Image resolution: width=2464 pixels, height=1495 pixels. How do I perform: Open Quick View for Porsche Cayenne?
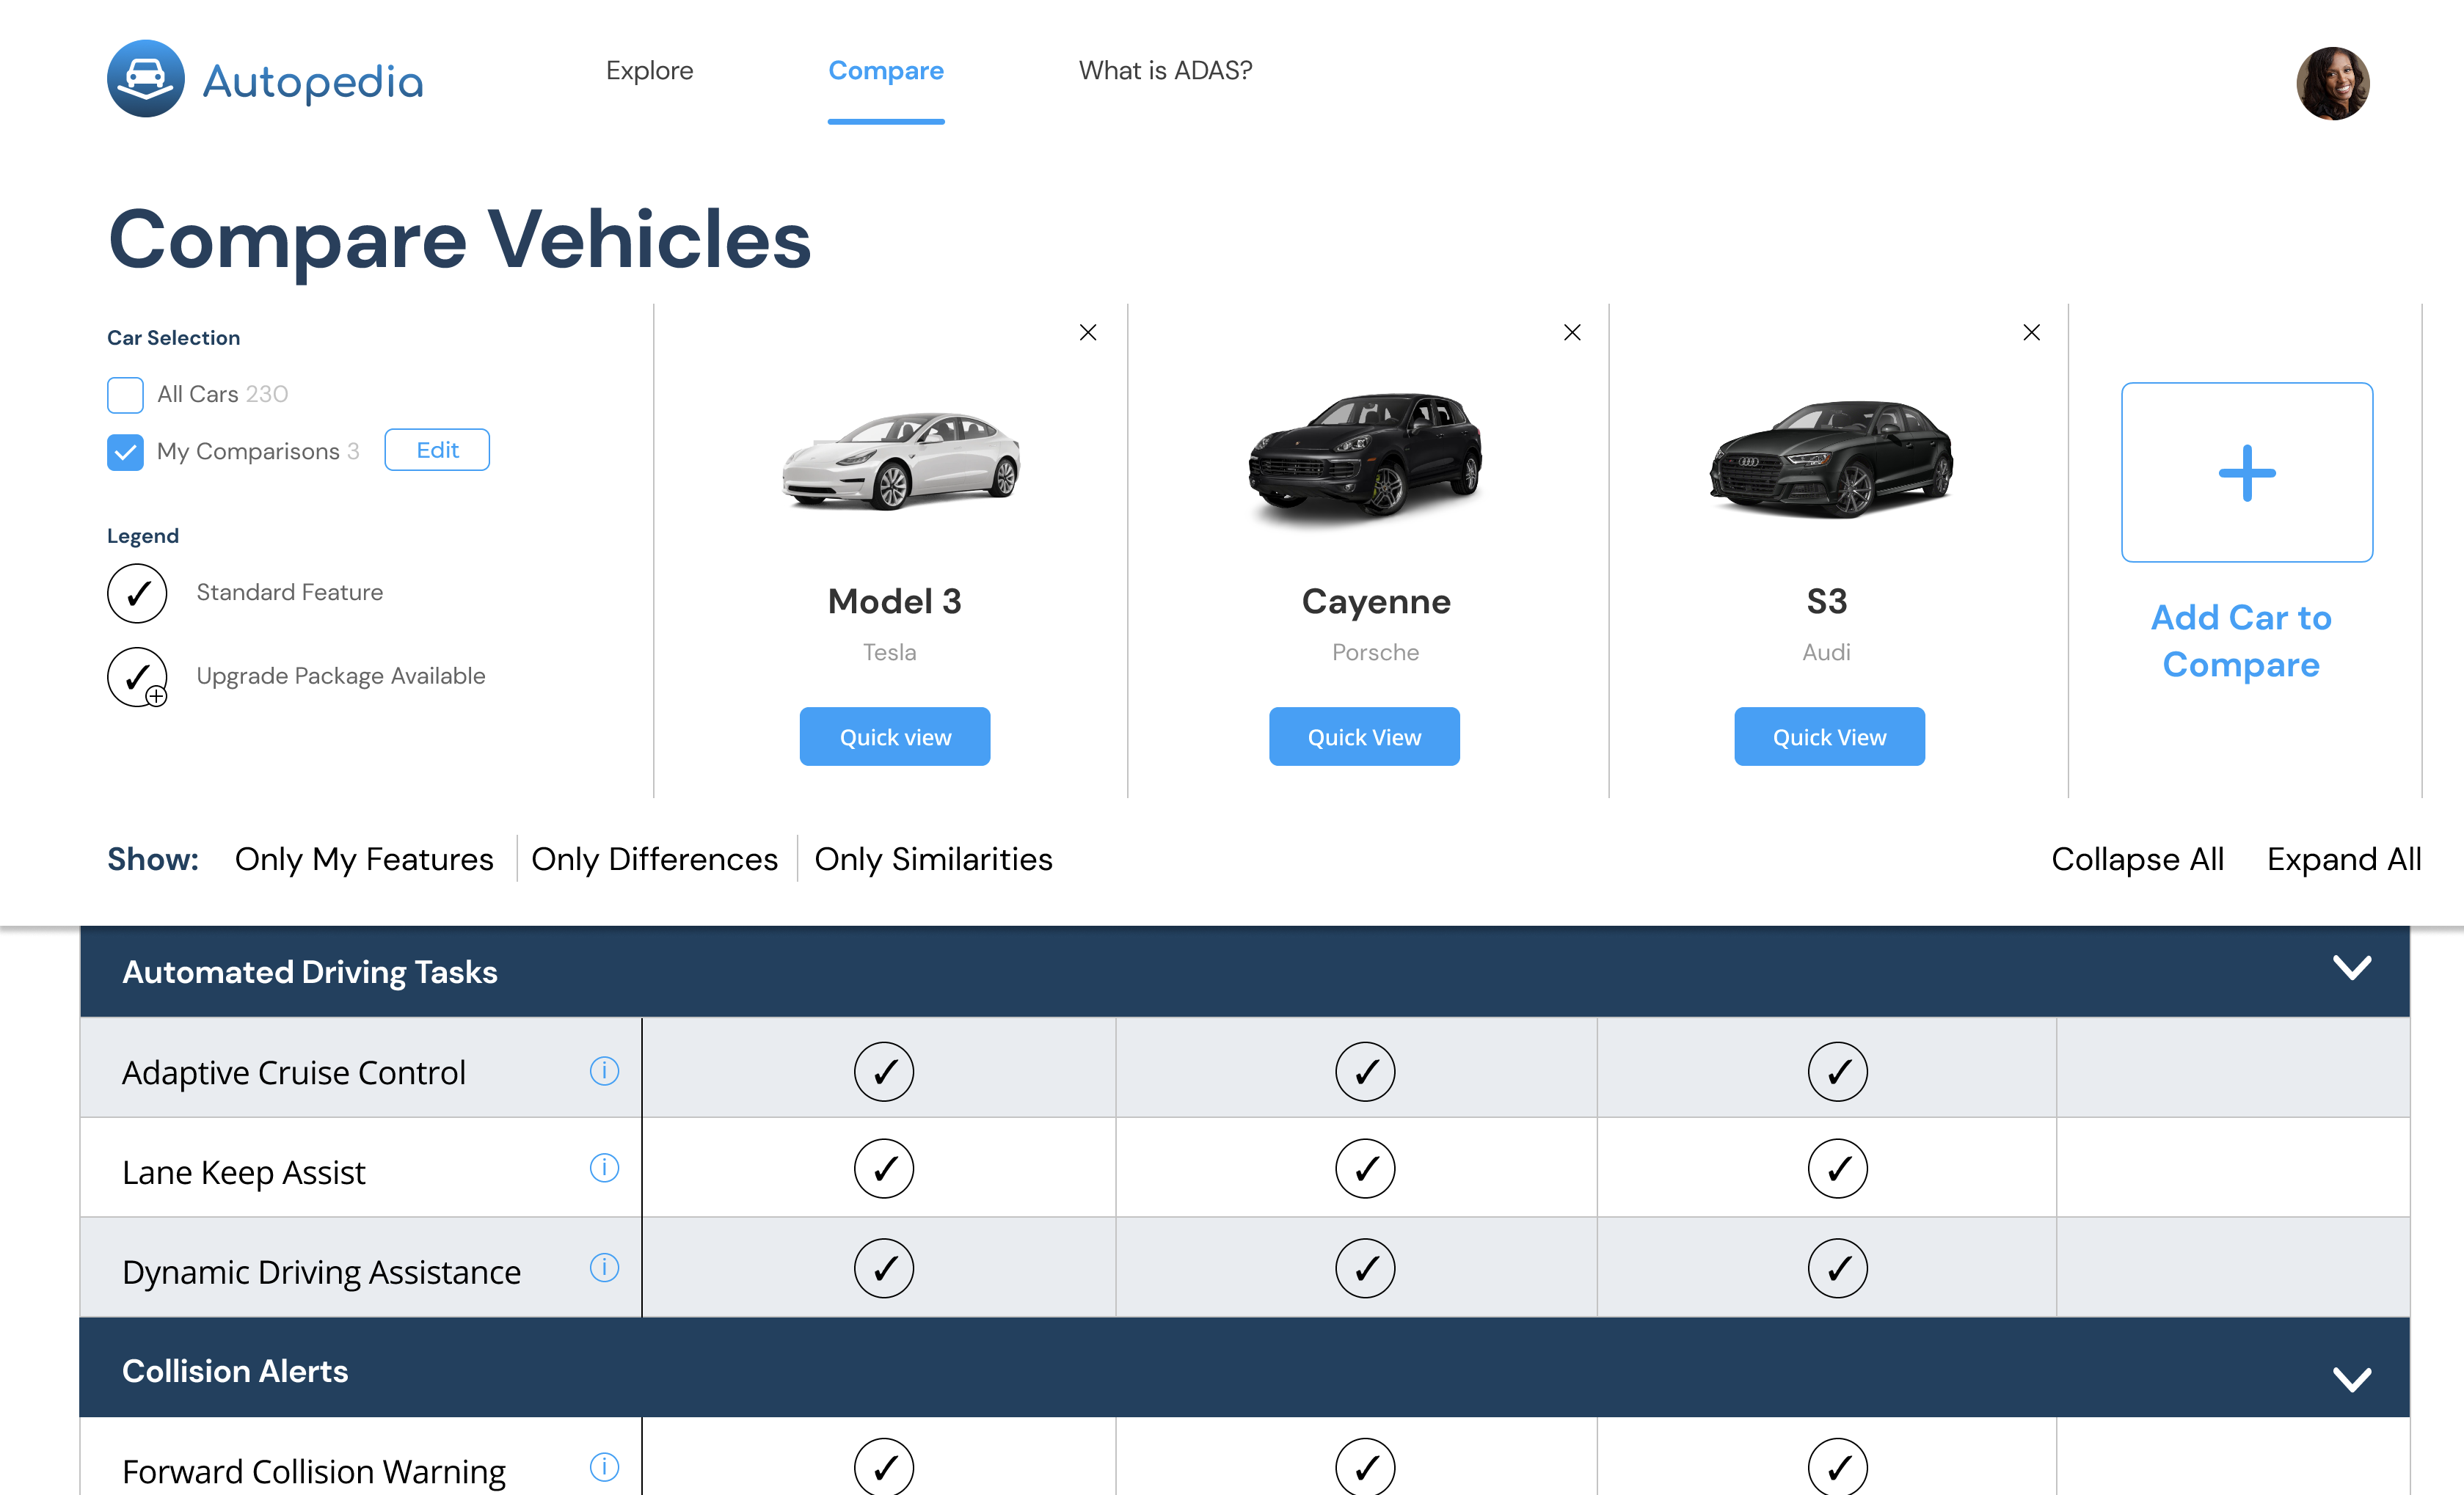pyautogui.click(x=1364, y=736)
